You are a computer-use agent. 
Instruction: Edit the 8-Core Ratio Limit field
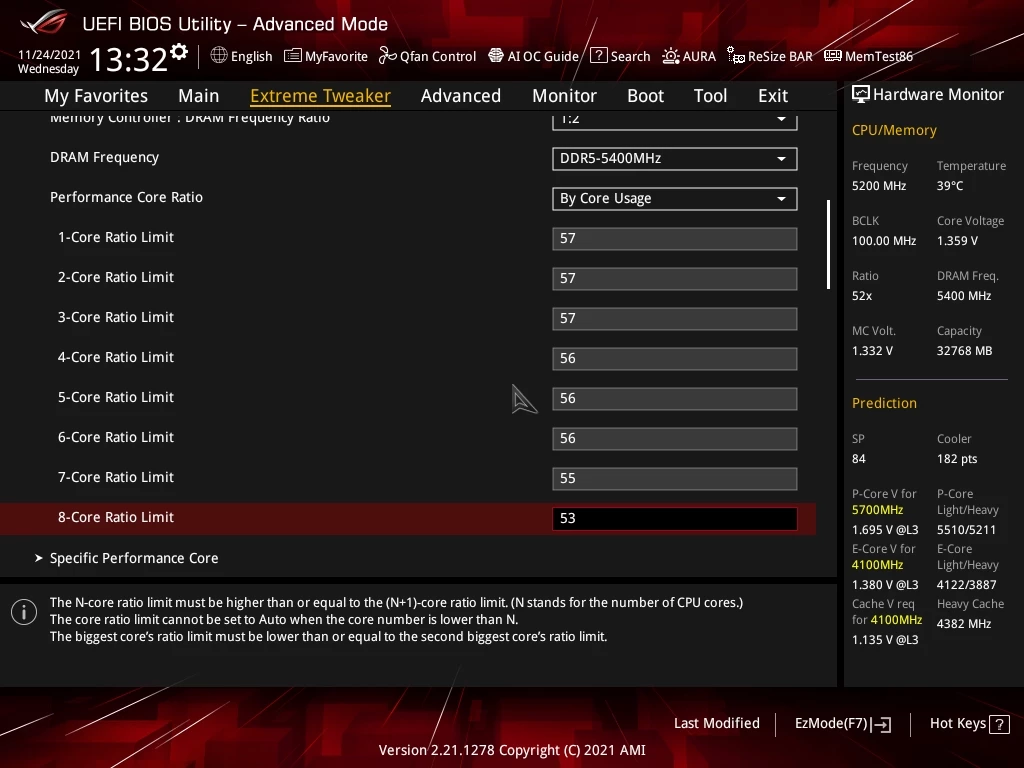(675, 519)
